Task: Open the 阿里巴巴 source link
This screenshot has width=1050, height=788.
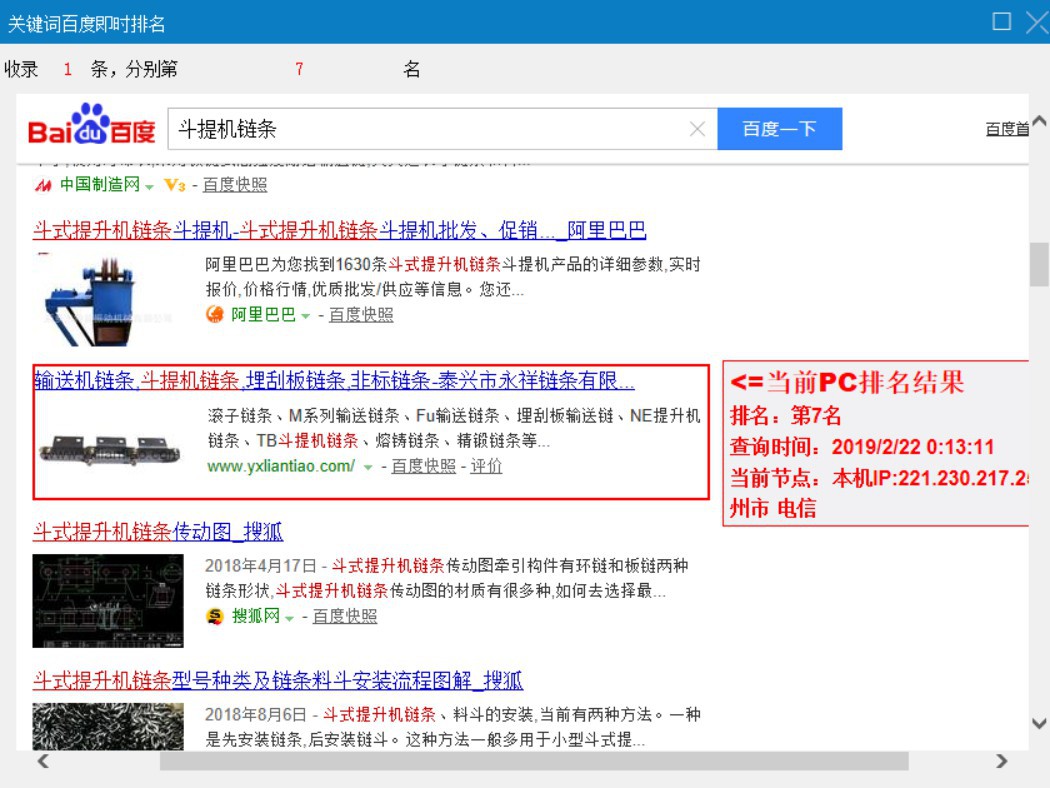Action: (263, 314)
